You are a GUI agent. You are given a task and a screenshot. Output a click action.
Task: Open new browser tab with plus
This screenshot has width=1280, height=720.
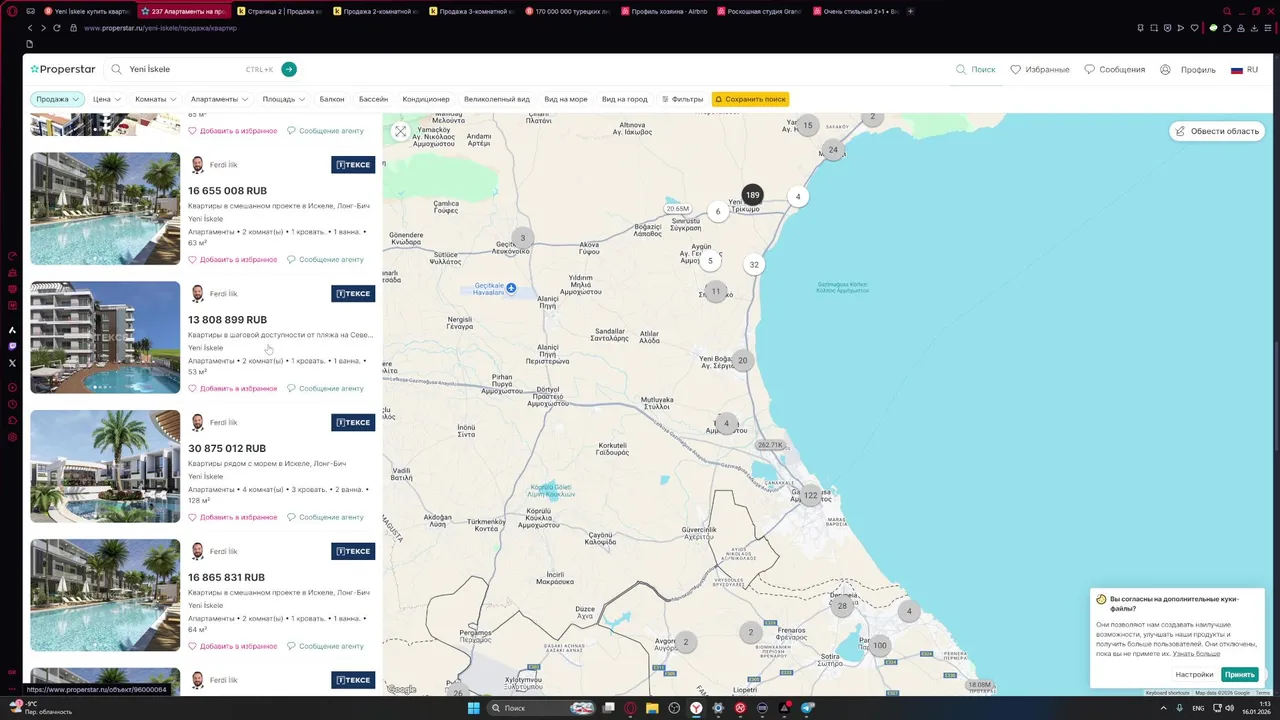click(910, 11)
